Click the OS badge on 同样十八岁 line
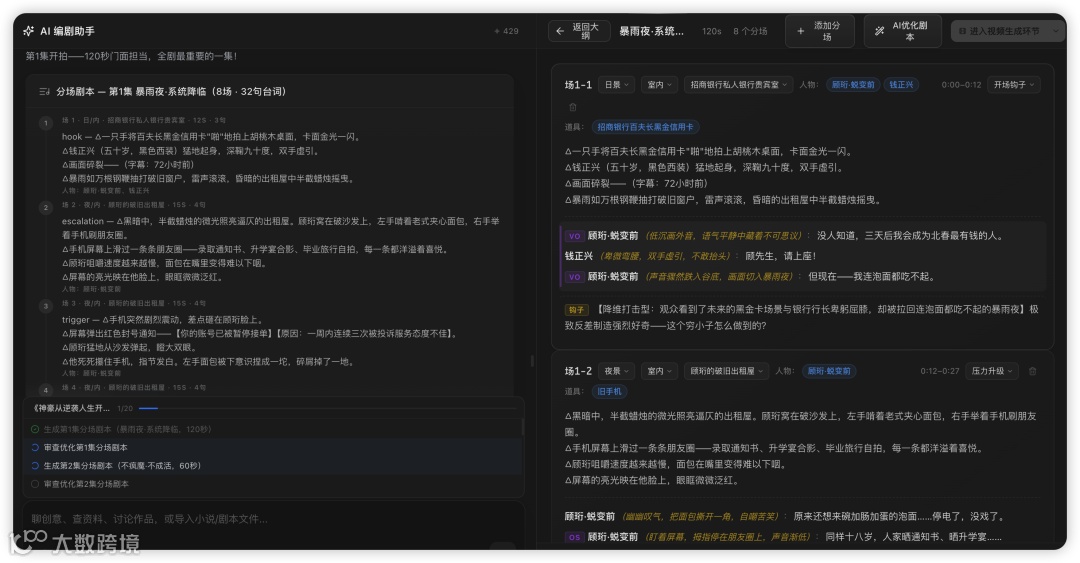This screenshot has height=563, width=1080. click(574, 537)
